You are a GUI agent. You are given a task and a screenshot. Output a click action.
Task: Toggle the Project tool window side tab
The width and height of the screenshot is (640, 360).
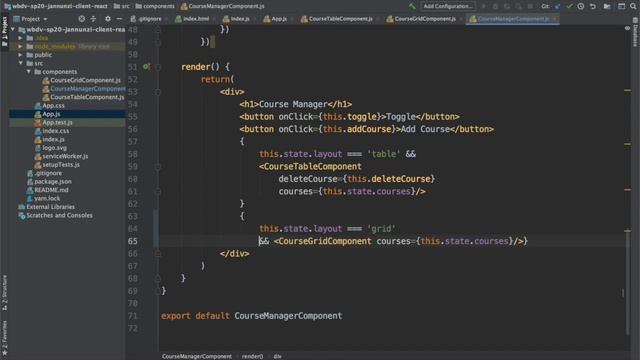[4, 31]
